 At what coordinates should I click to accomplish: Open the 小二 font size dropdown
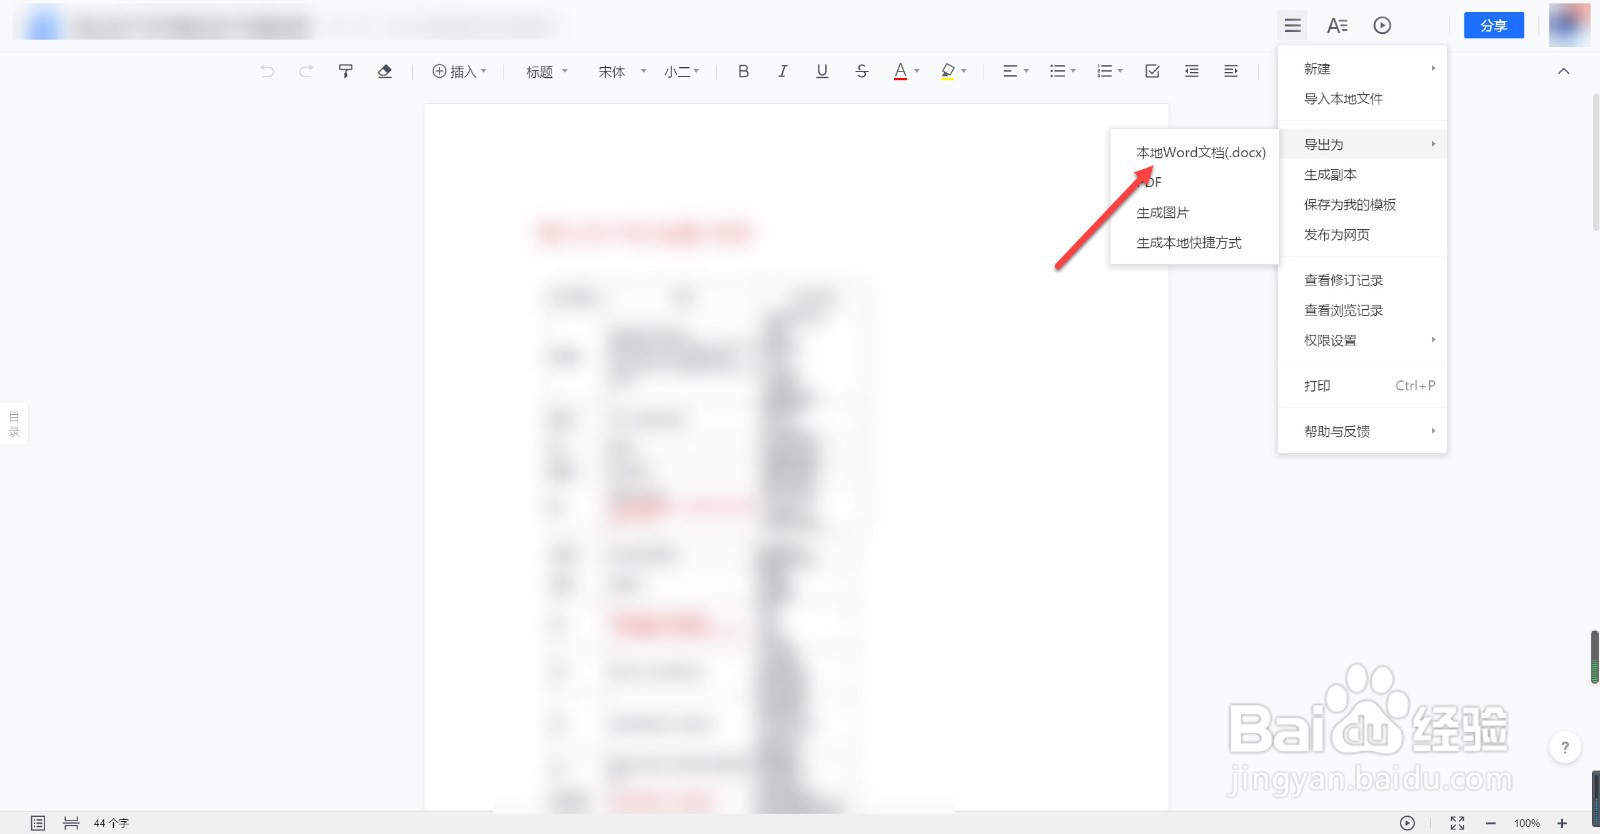point(682,71)
